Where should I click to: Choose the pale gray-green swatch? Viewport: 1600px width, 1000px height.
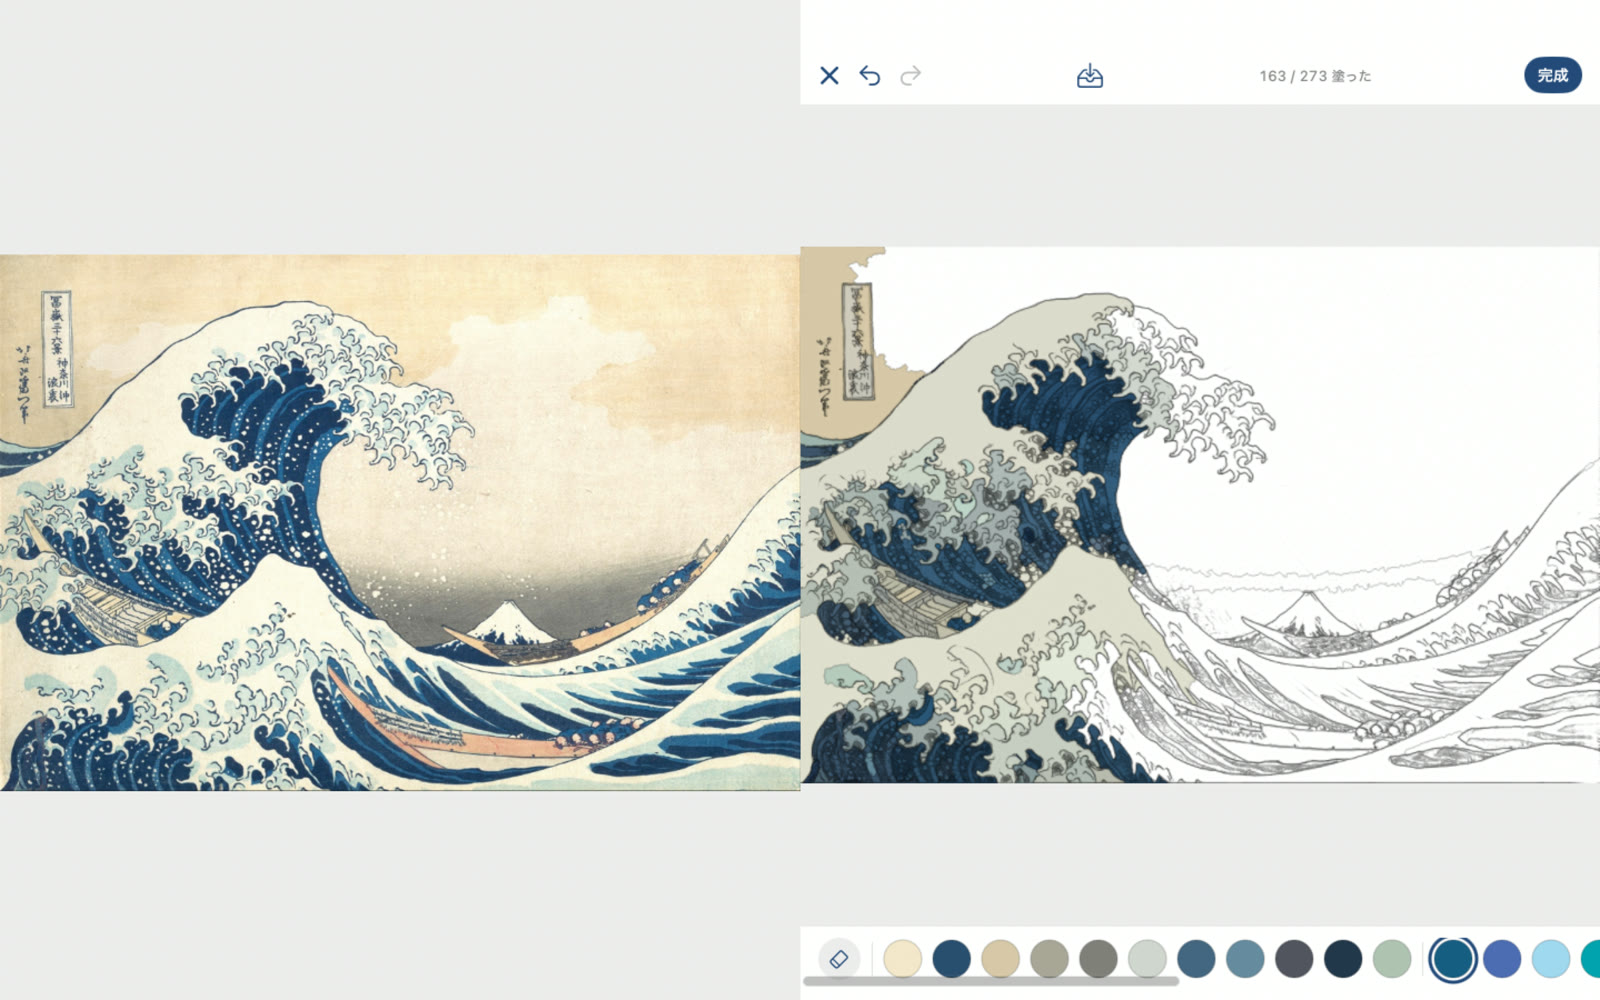coord(1147,958)
